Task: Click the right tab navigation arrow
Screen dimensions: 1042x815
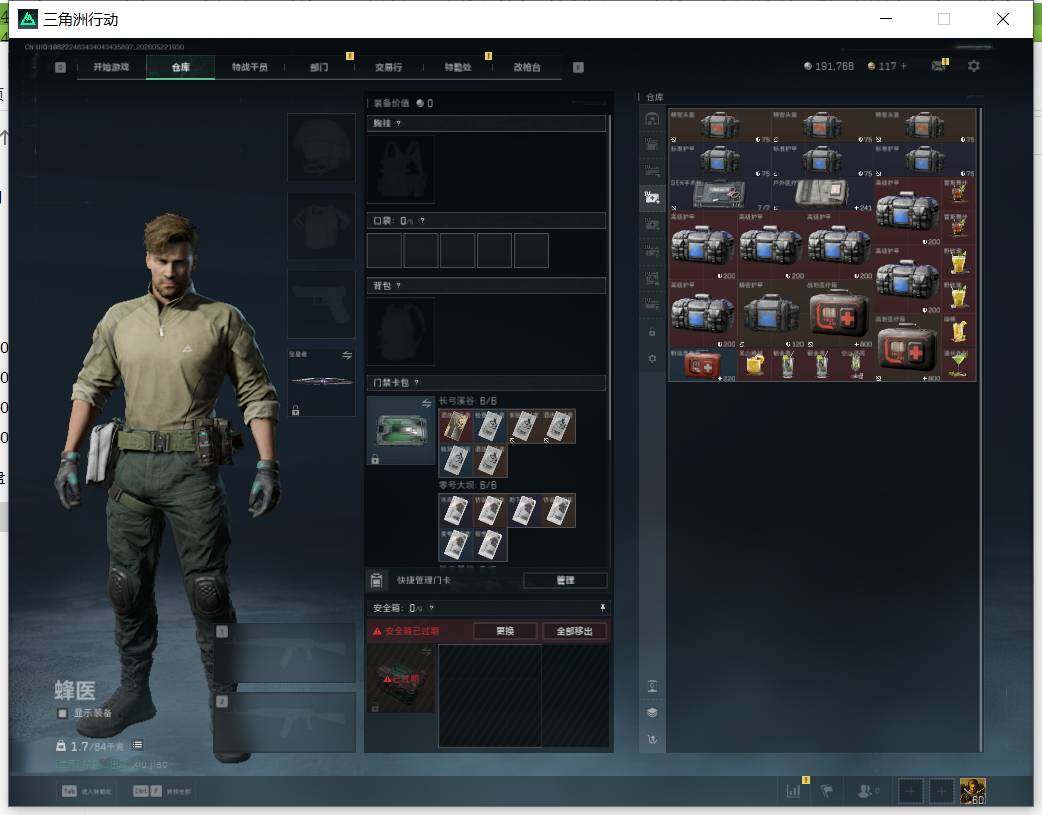Action: point(578,67)
